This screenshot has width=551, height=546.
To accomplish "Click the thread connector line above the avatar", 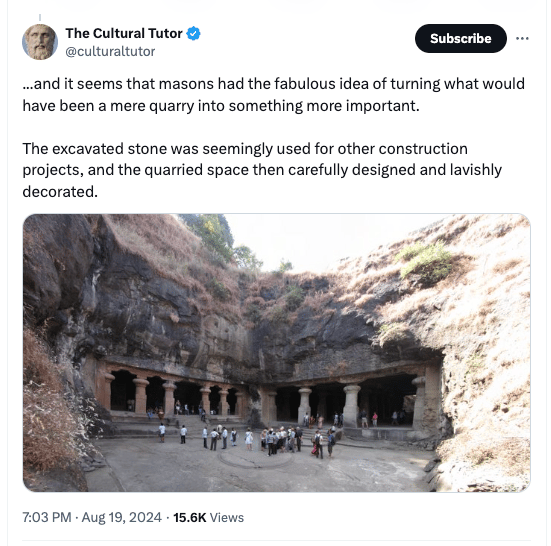I will 40,18.
